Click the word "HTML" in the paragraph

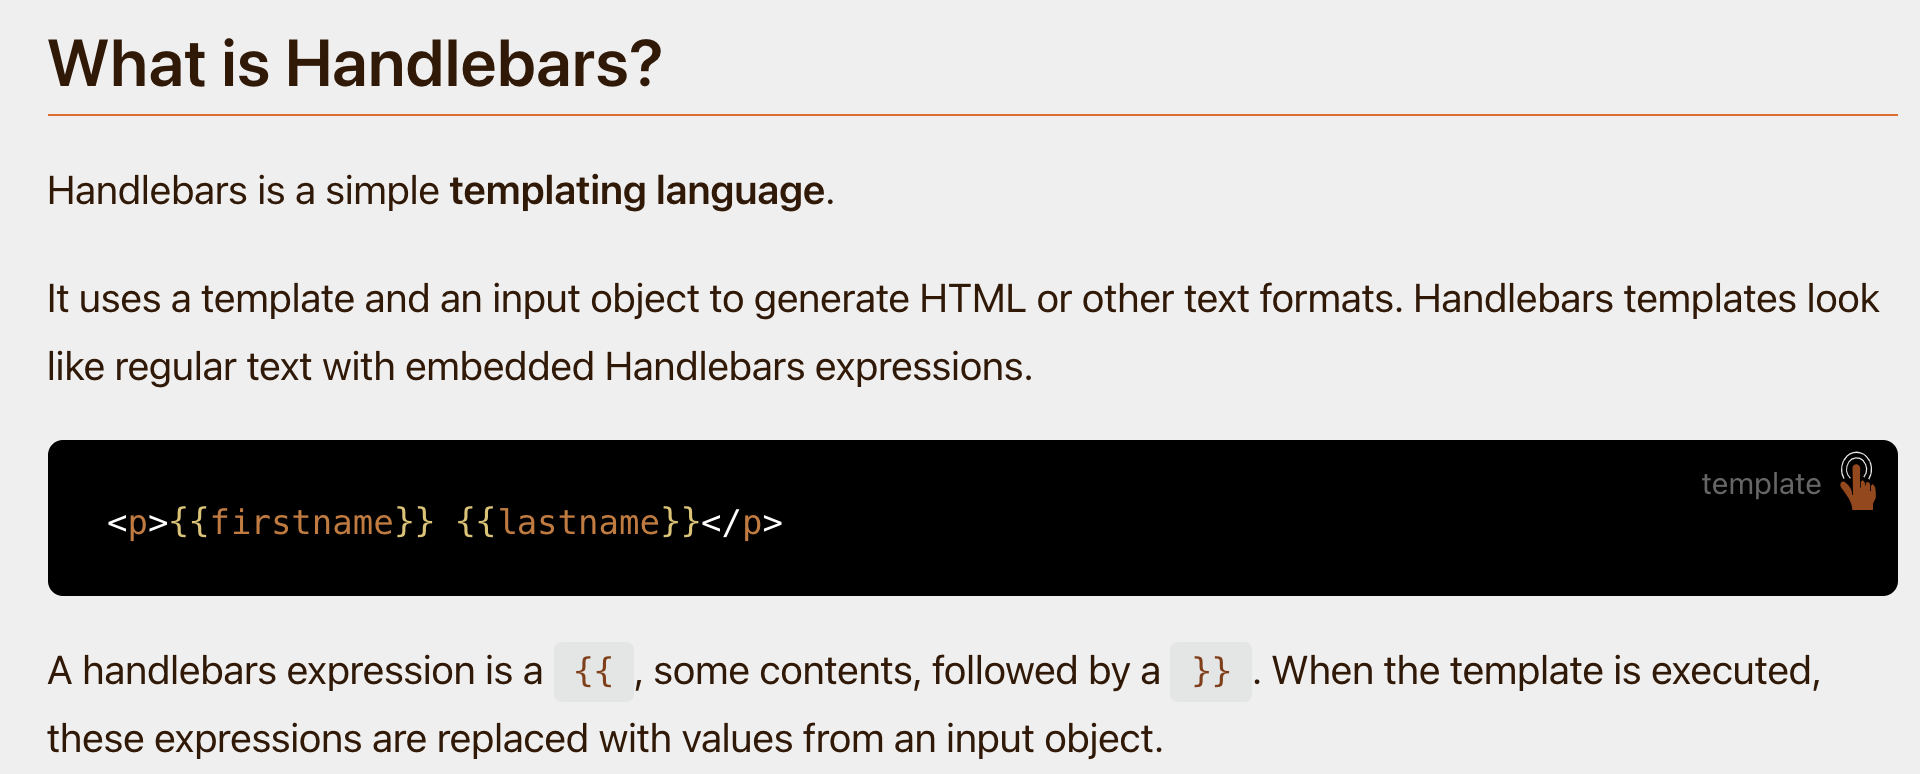coord(972,299)
